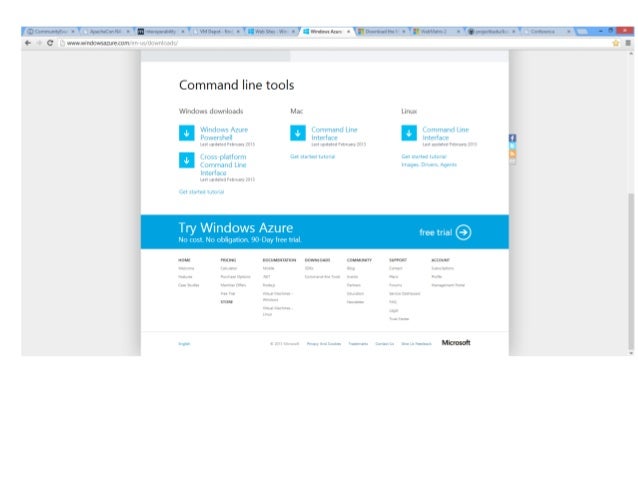The image size is (638, 479).
Task: Open the HOME footer heading
Action: [184, 260]
